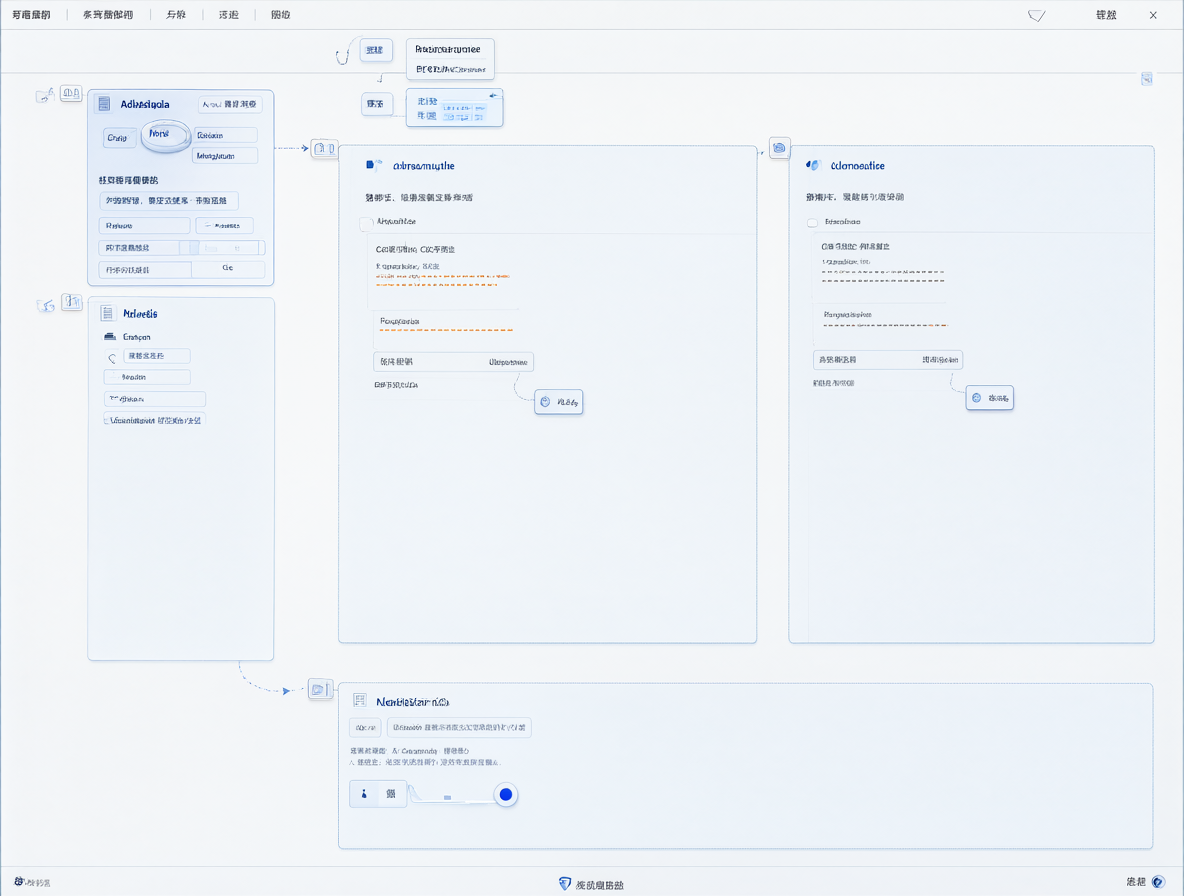Click the wide text field in the bottom panel
Image resolution: width=1184 pixels, height=896 pixels.
[x=459, y=728]
